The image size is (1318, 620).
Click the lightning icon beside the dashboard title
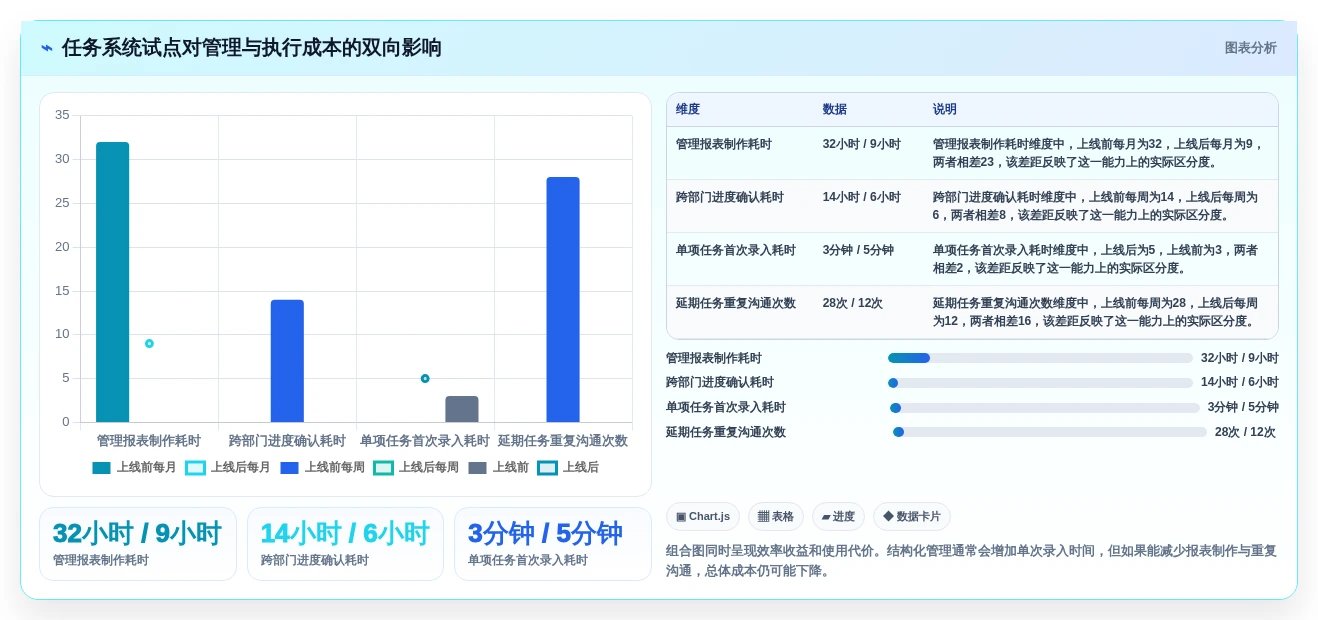[x=47, y=48]
